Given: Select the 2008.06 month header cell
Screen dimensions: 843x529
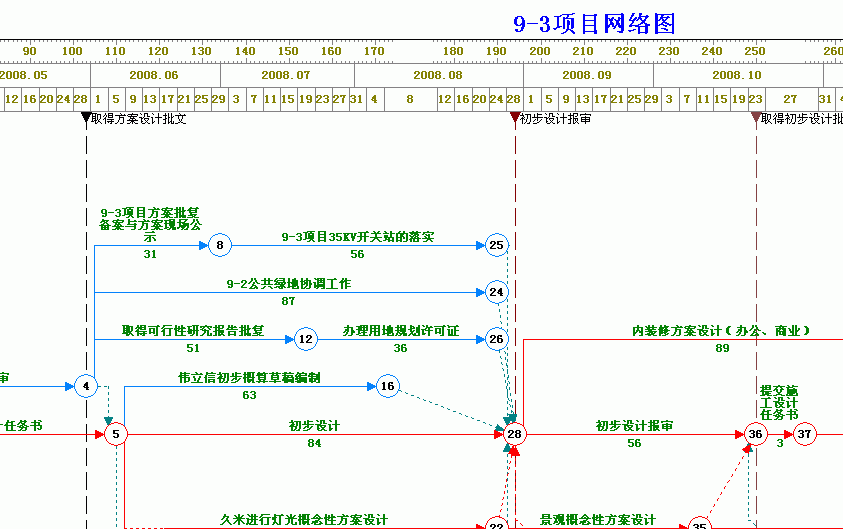Looking at the screenshot, I should [154, 75].
